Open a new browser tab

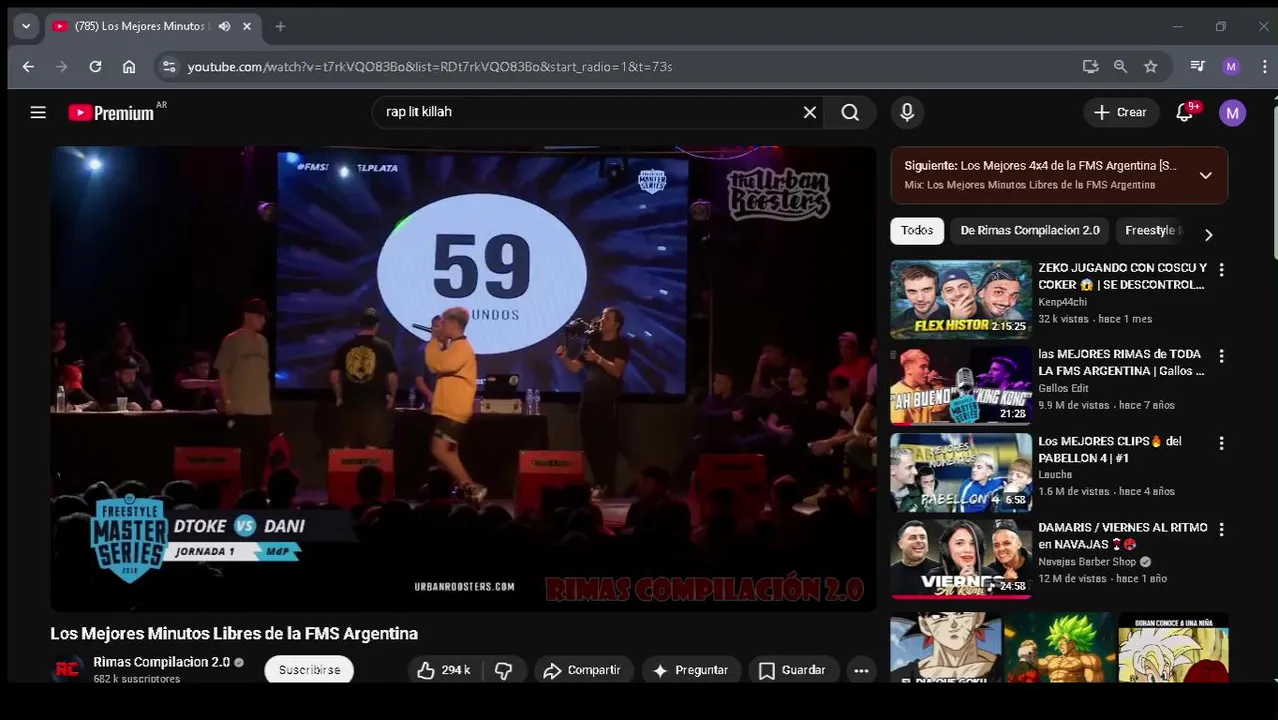280,26
